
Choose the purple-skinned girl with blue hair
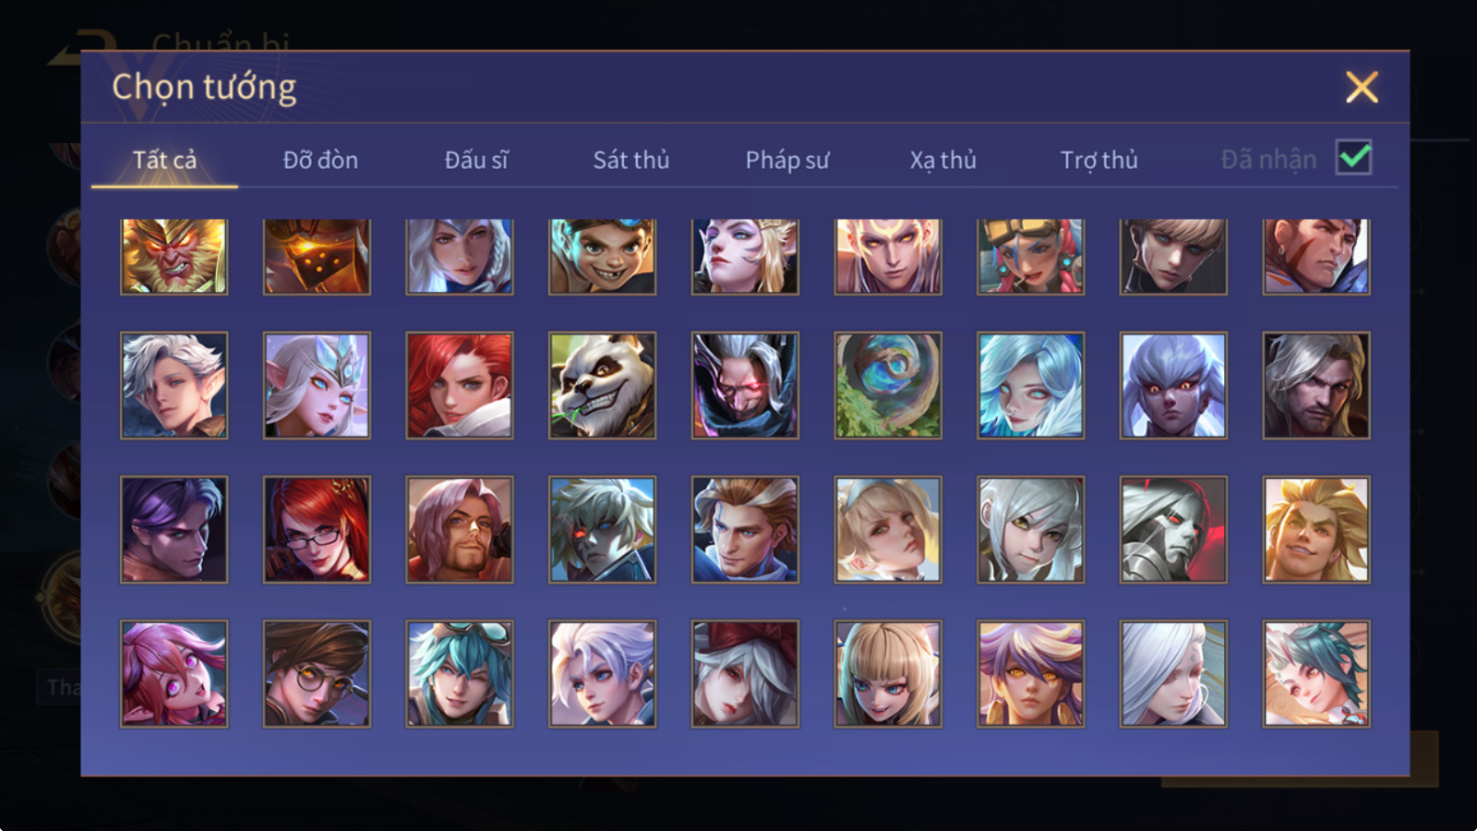point(1173,385)
